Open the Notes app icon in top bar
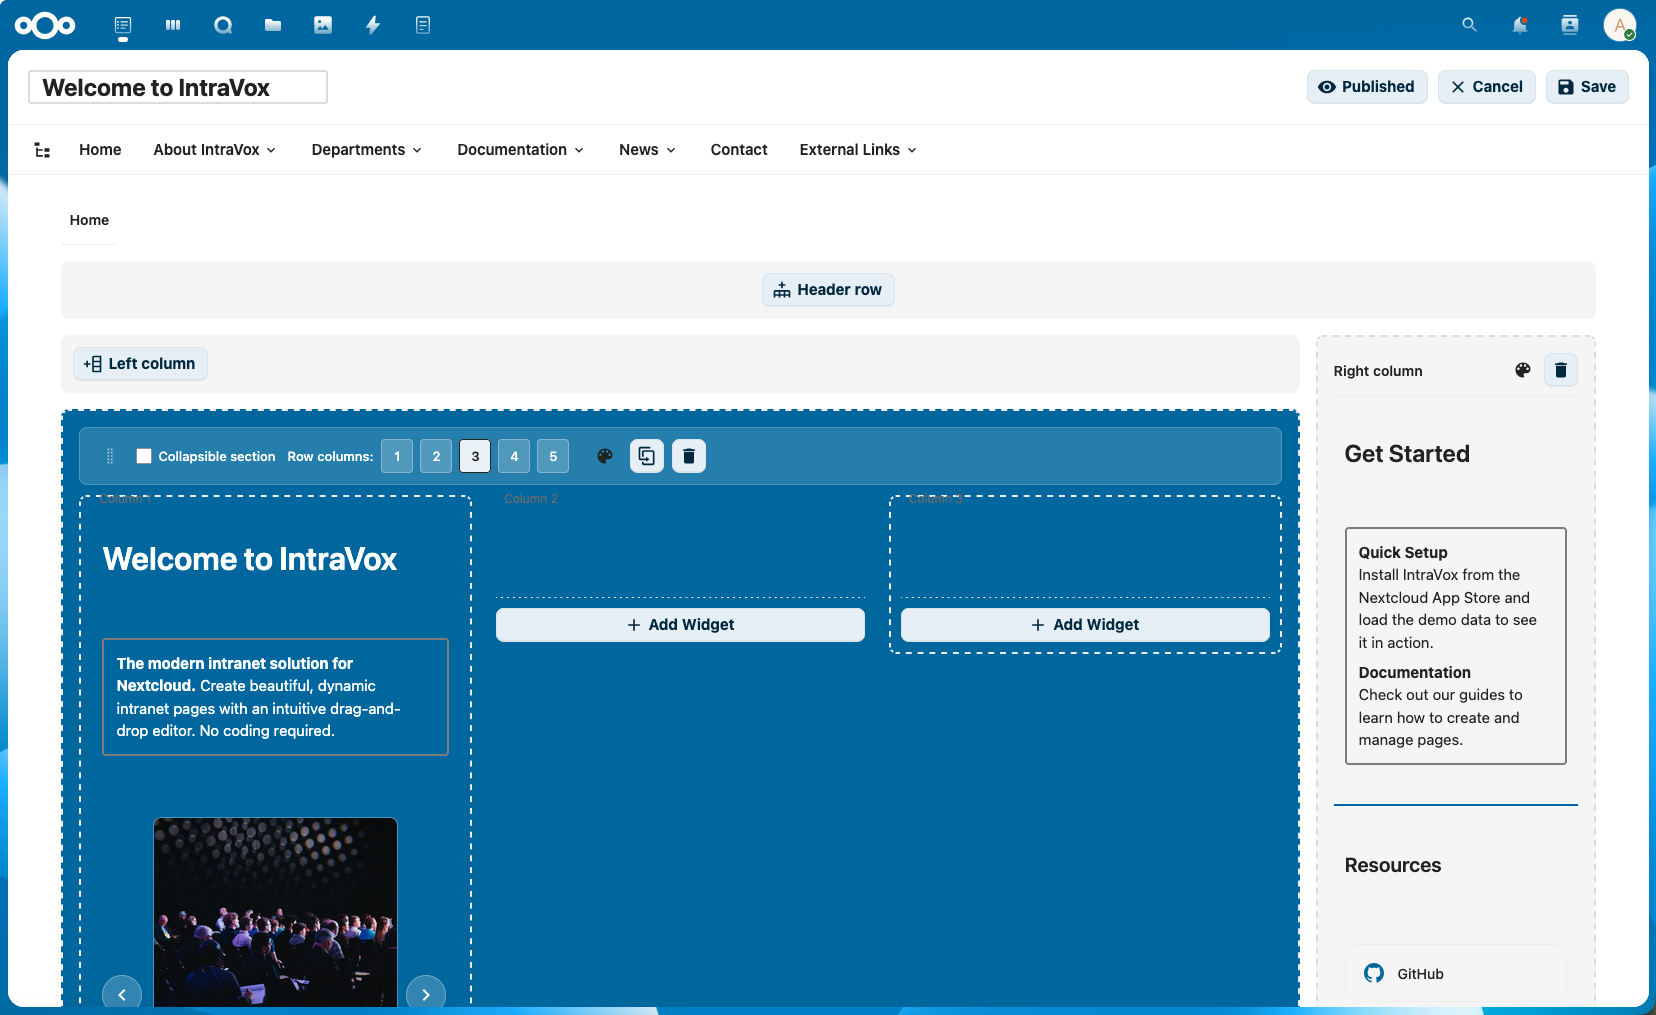The image size is (1656, 1015). point(422,25)
